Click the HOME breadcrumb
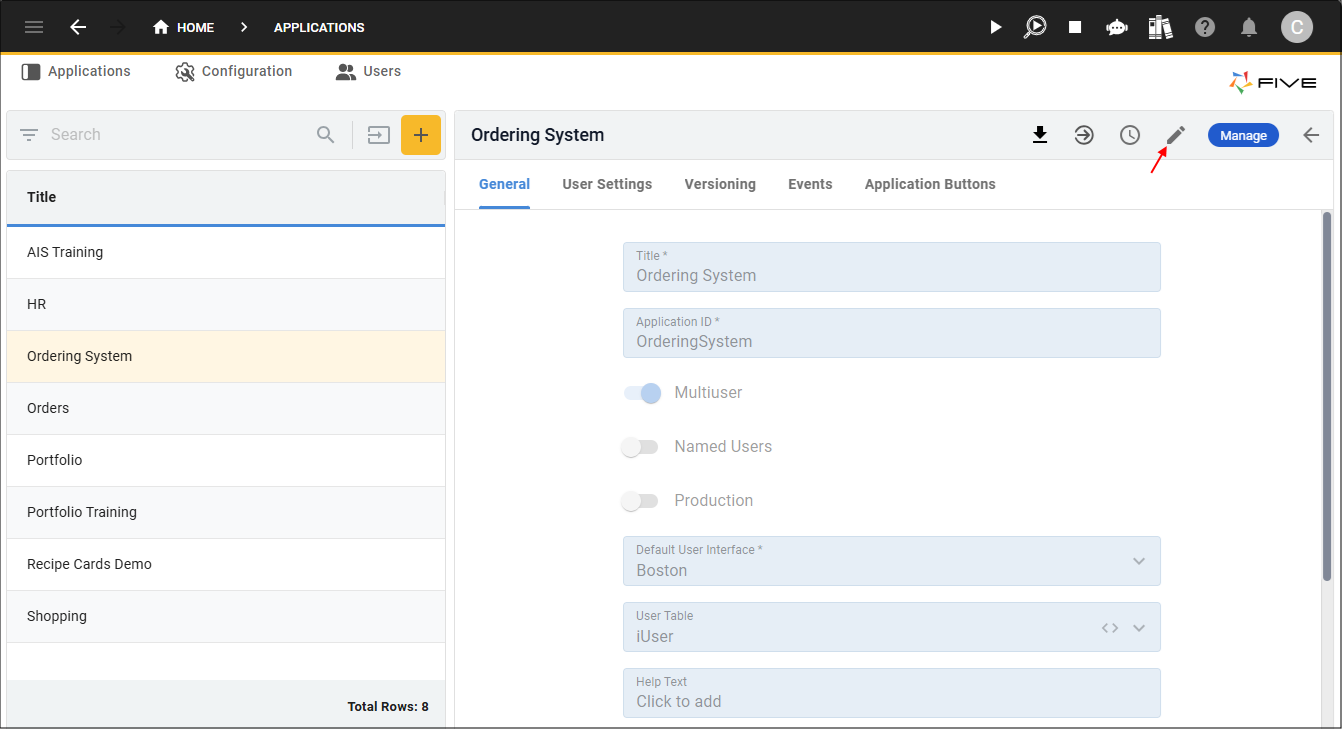This screenshot has width=1342, height=729. (184, 27)
